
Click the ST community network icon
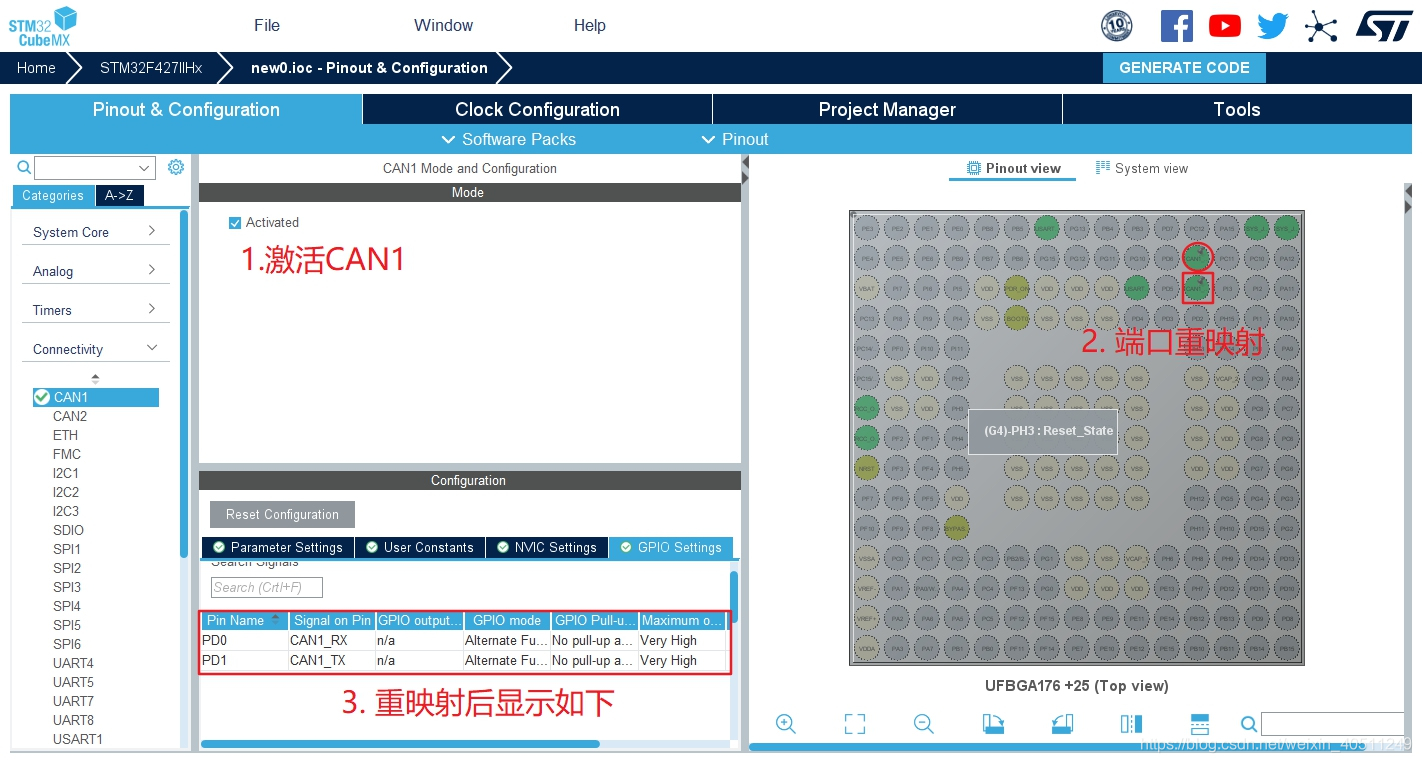(x=1321, y=26)
